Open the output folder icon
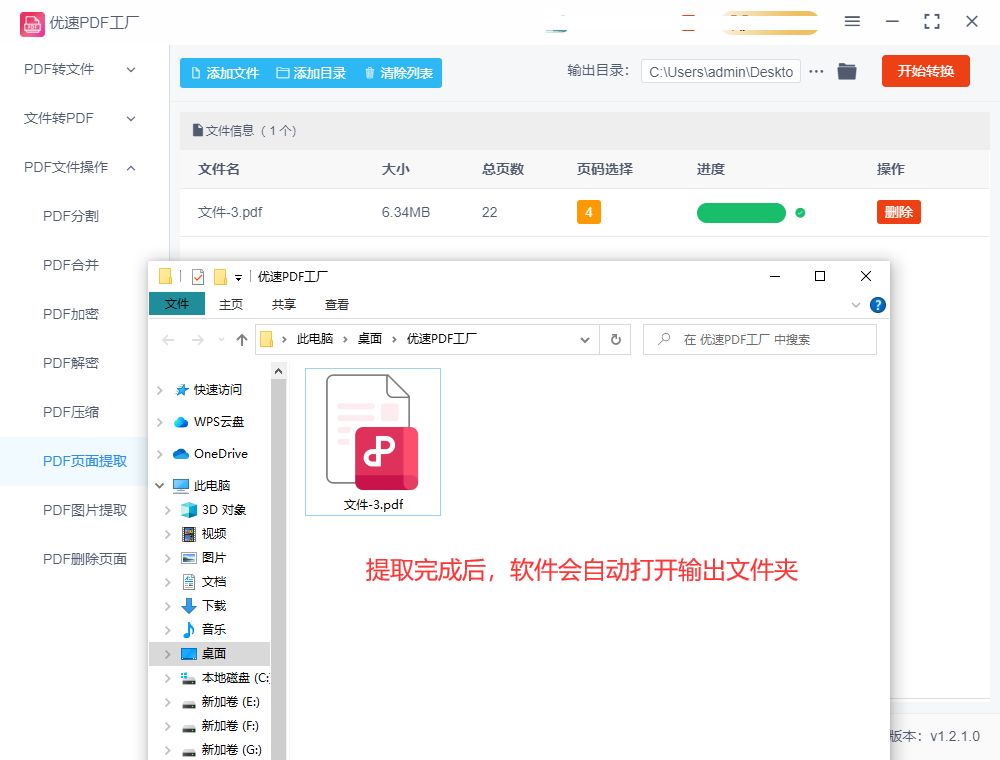 847,71
